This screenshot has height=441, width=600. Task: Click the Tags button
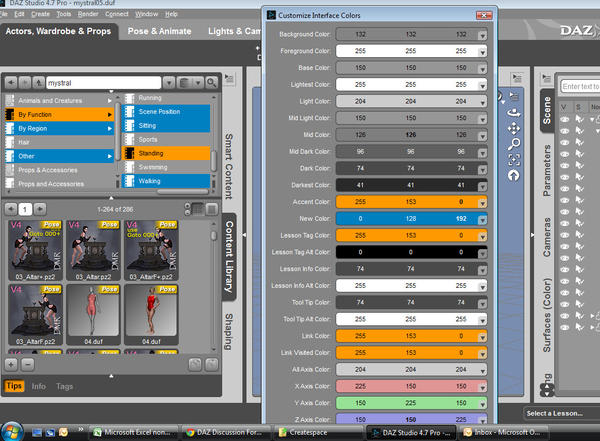[x=64, y=386]
